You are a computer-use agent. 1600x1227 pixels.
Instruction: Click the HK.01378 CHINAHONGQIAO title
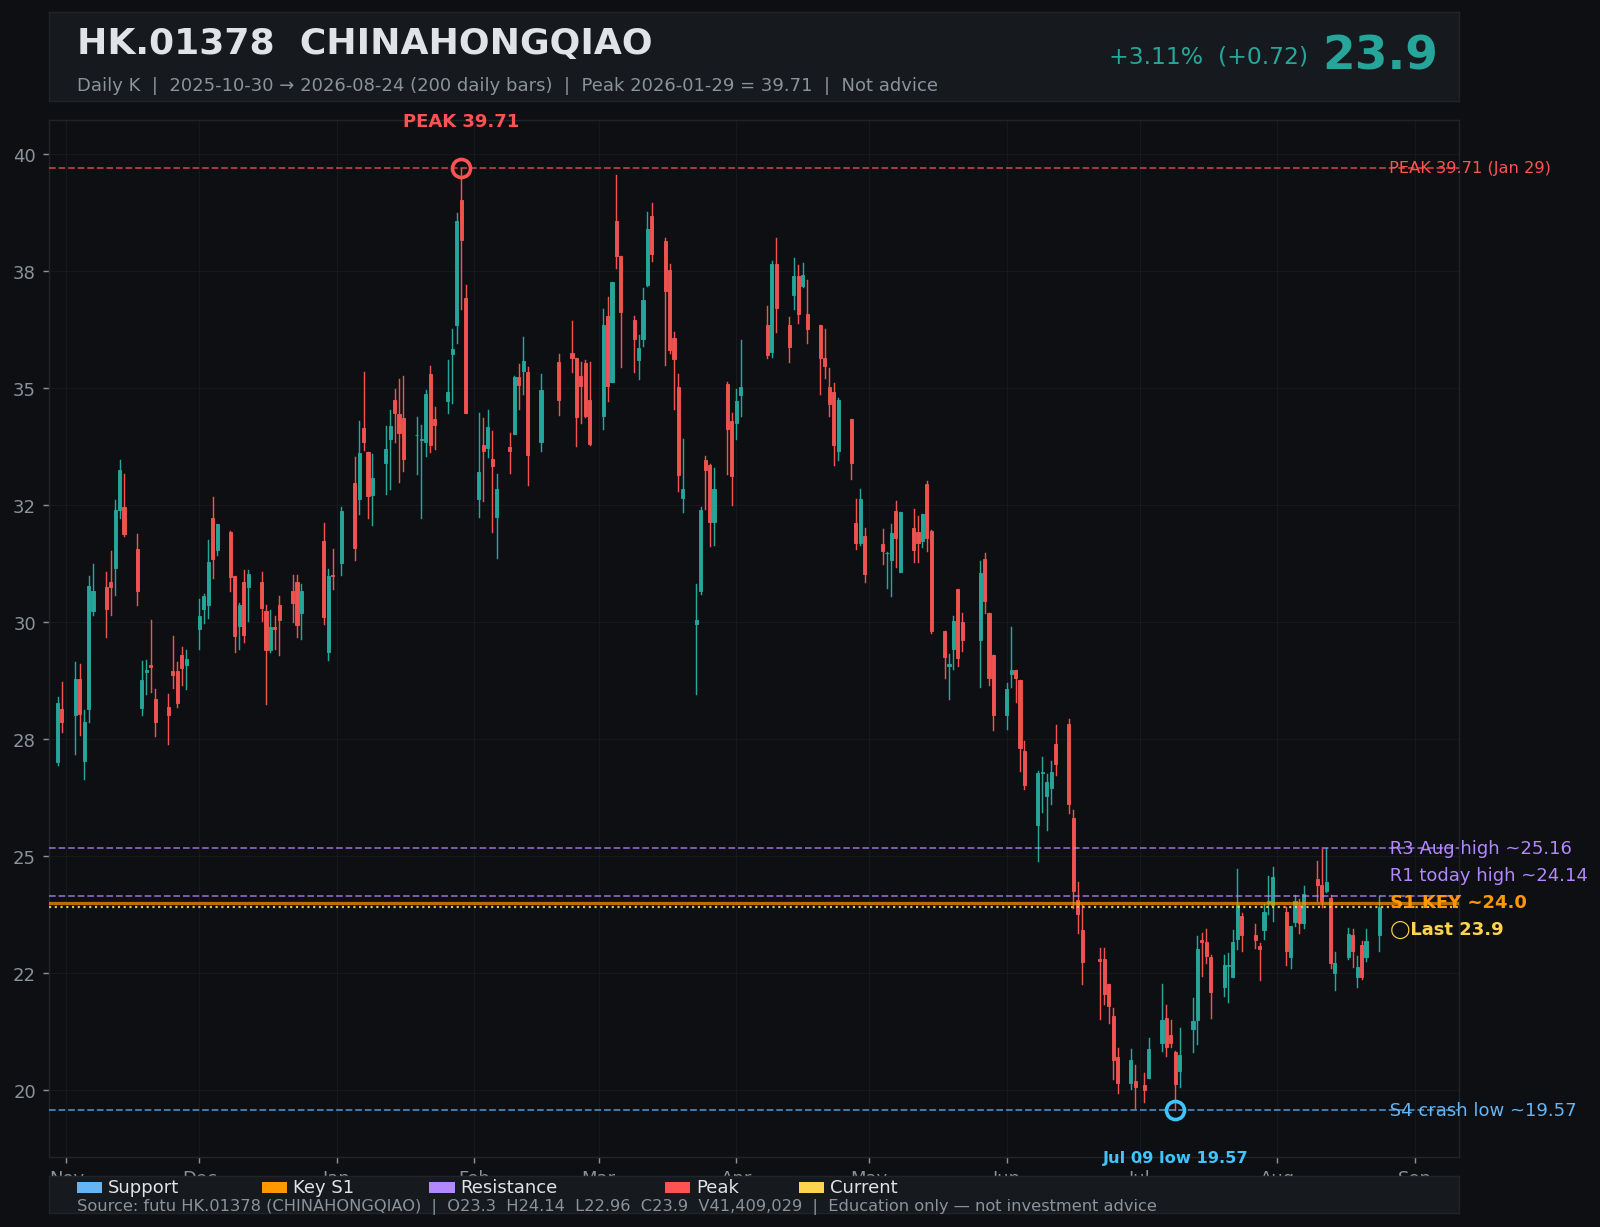364,43
